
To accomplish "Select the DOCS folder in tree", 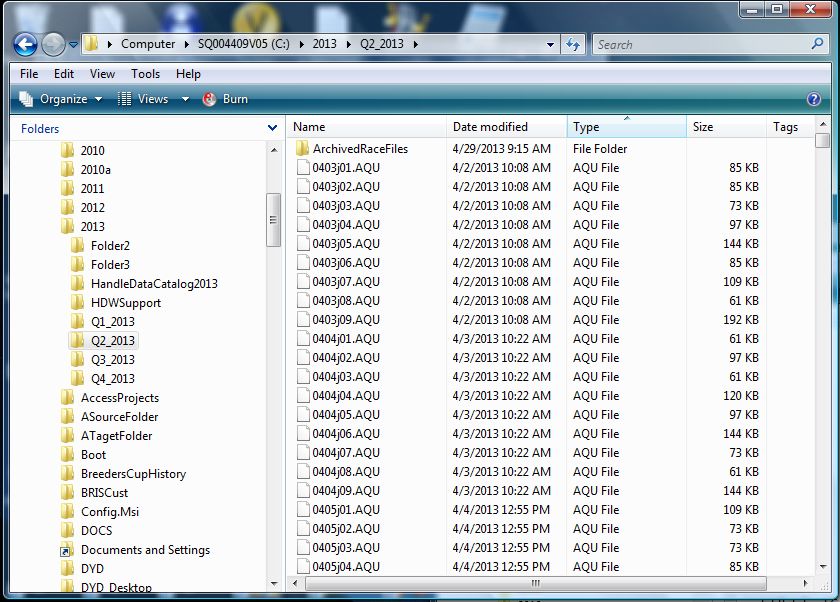I will pyautogui.click(x=96, y=531).
